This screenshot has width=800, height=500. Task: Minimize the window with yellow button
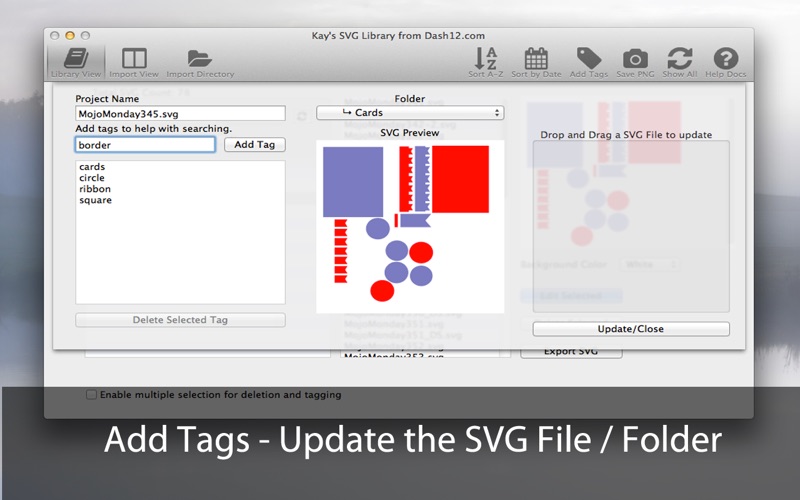click(x=70, y=35)
